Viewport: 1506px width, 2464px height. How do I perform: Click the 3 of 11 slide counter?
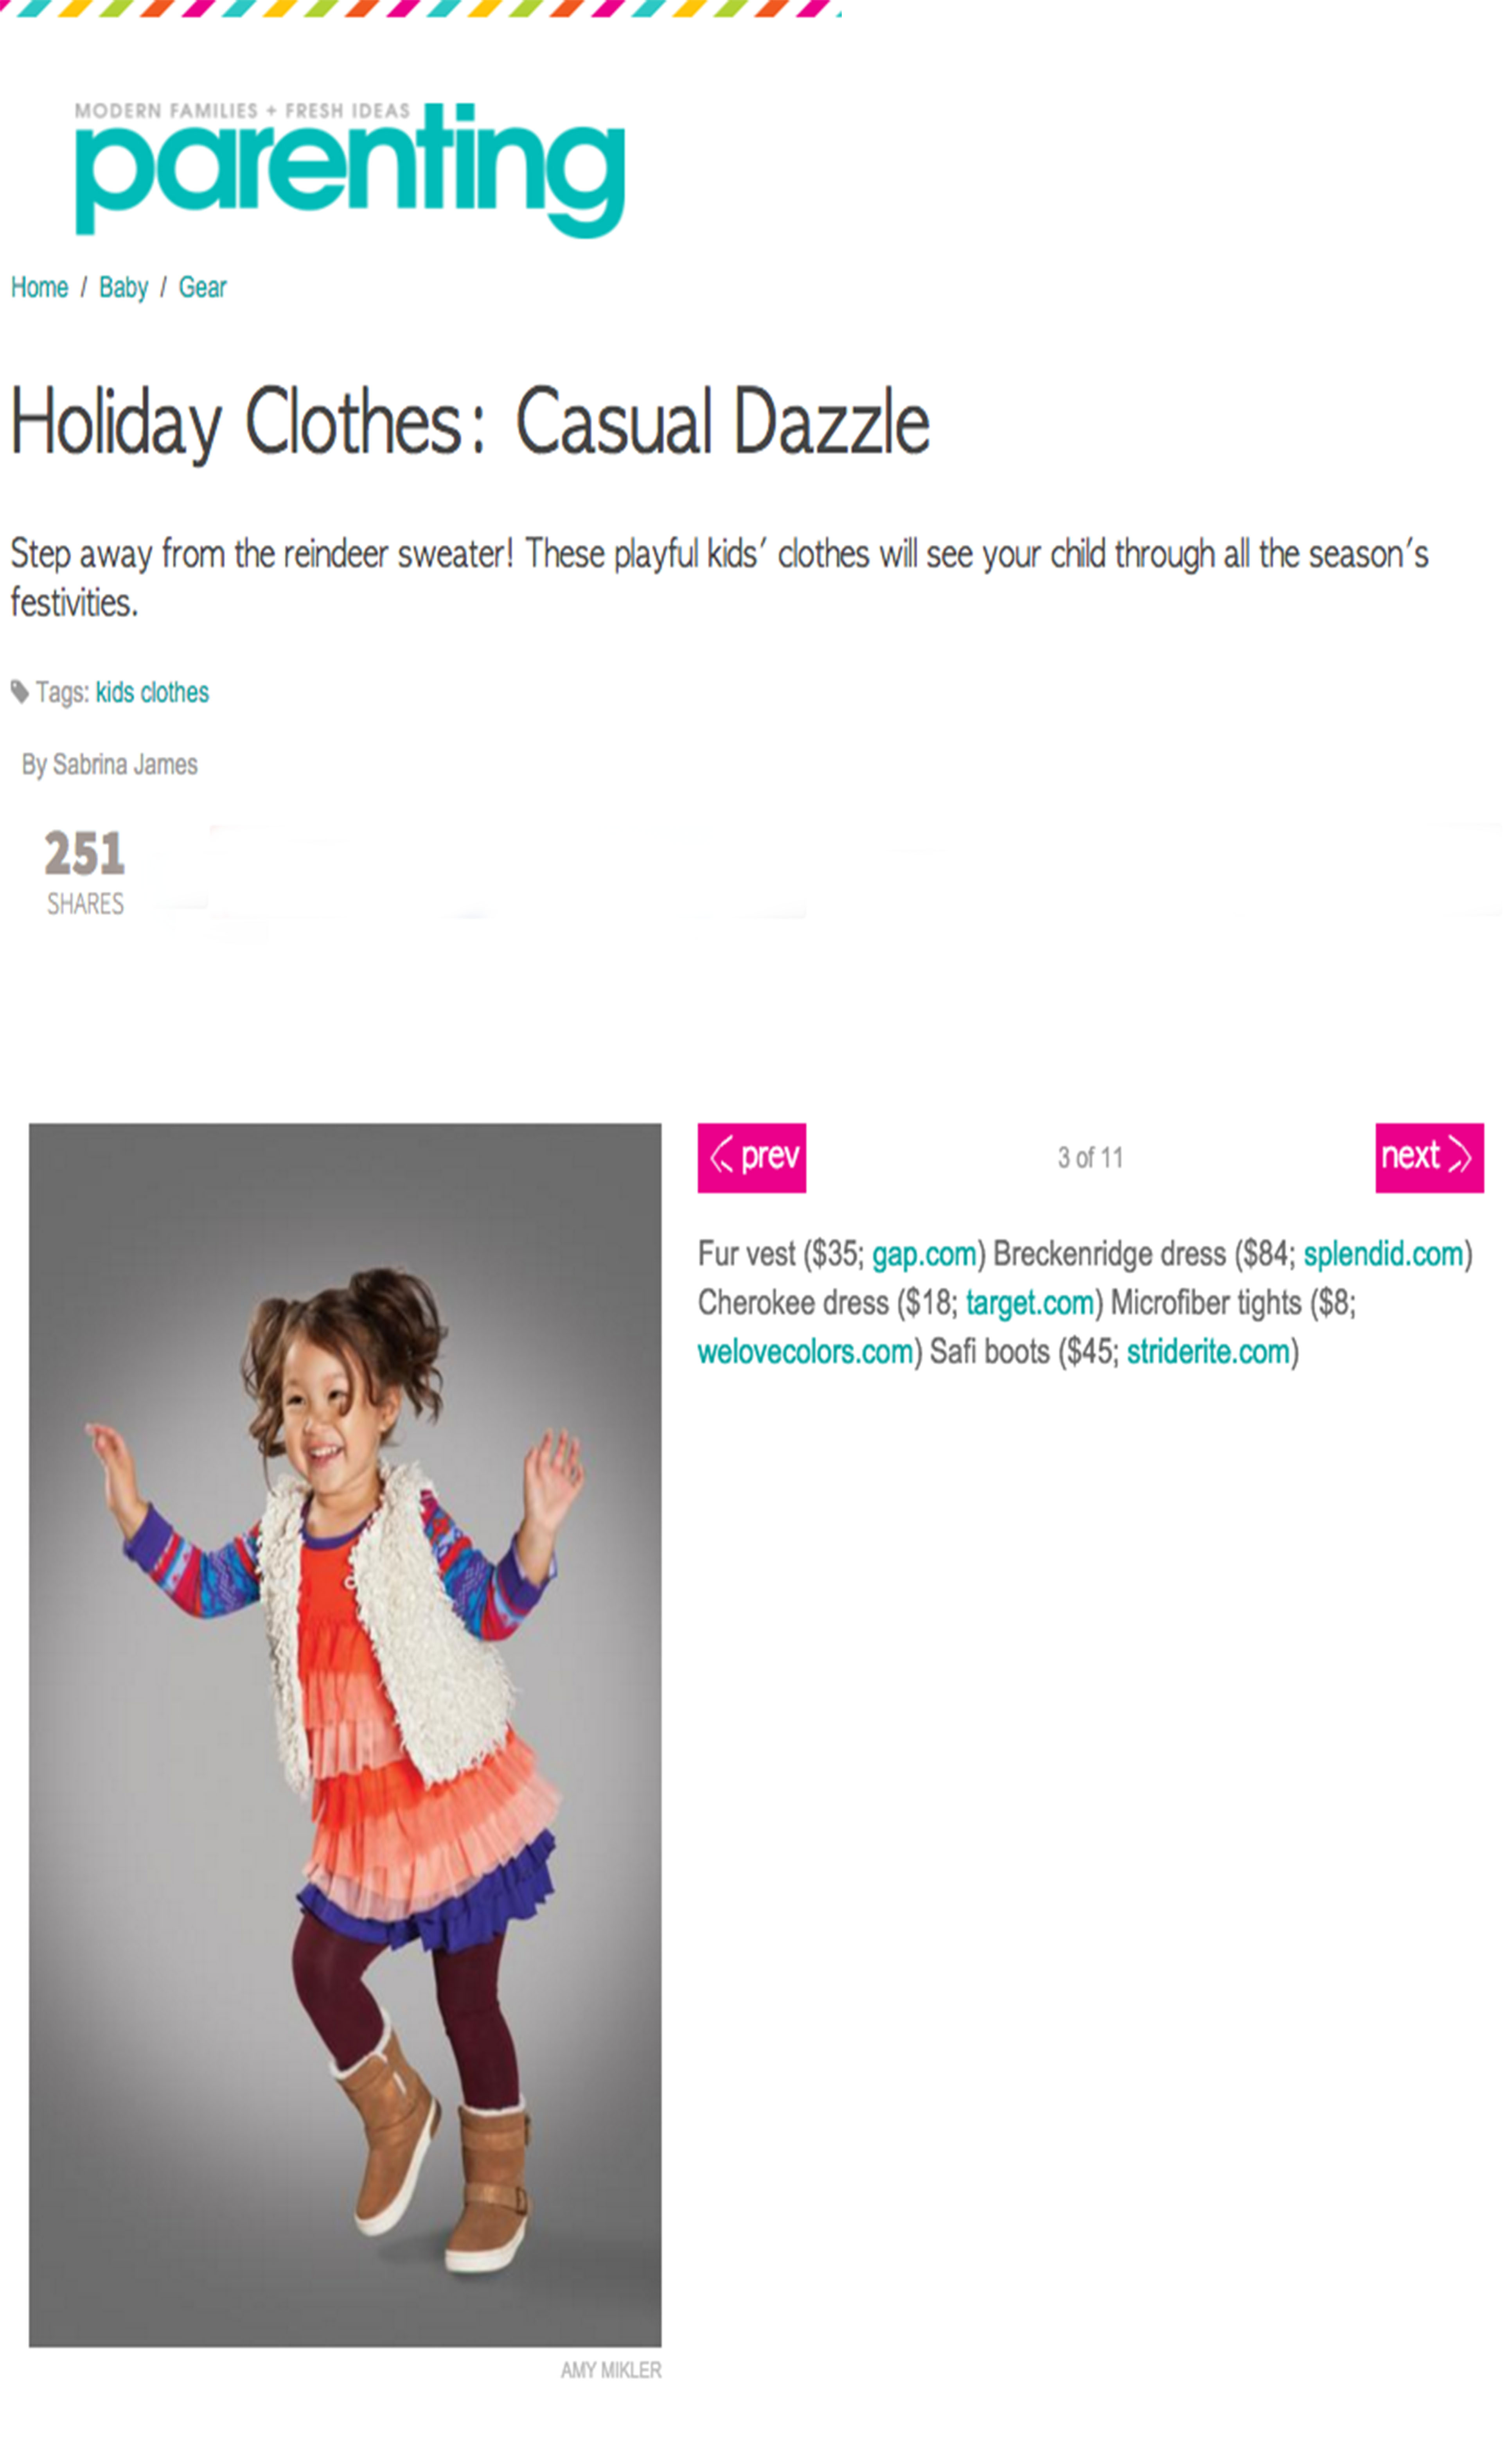coord(1090,1158)
